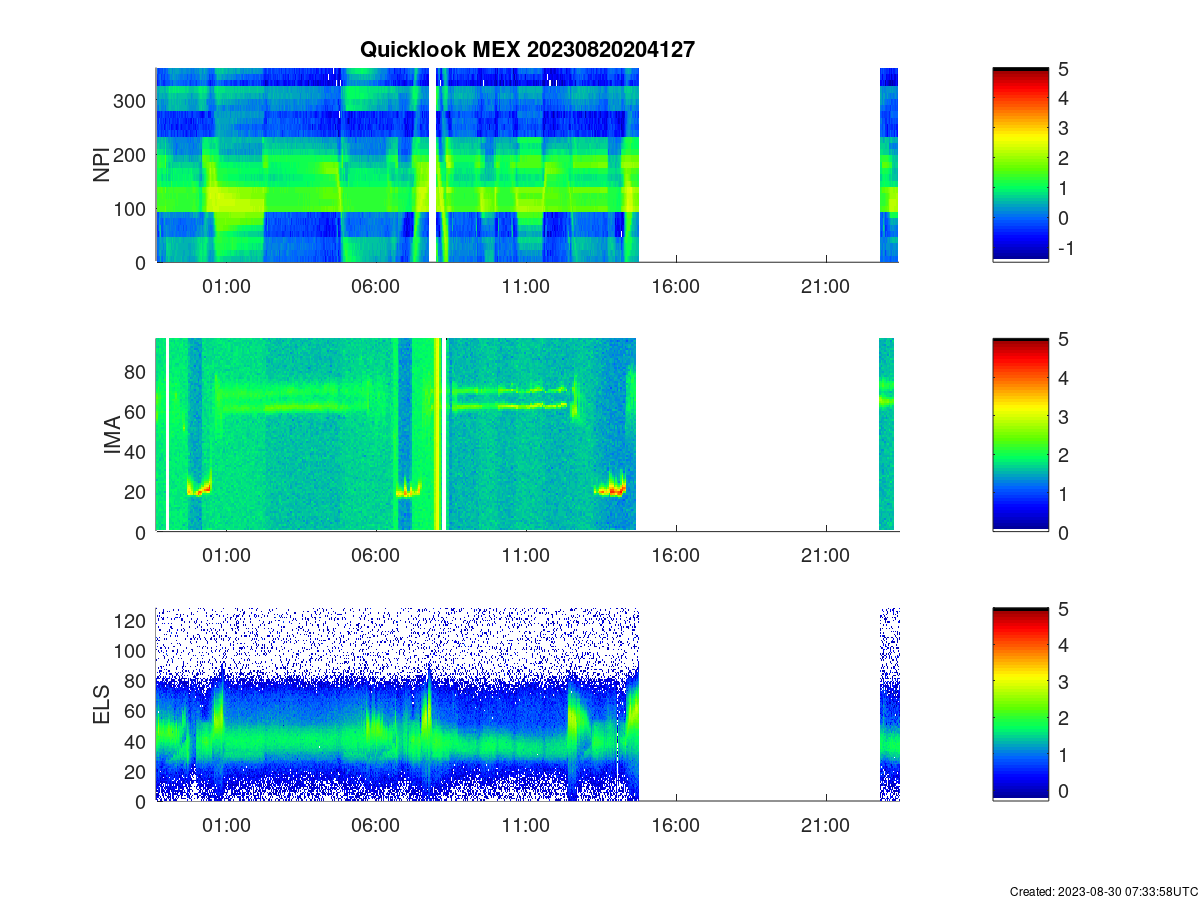Click the 5 label on NPI colorbar
The height and width of the screenshot is (900, 1200).
click(x=1063, y=69)
